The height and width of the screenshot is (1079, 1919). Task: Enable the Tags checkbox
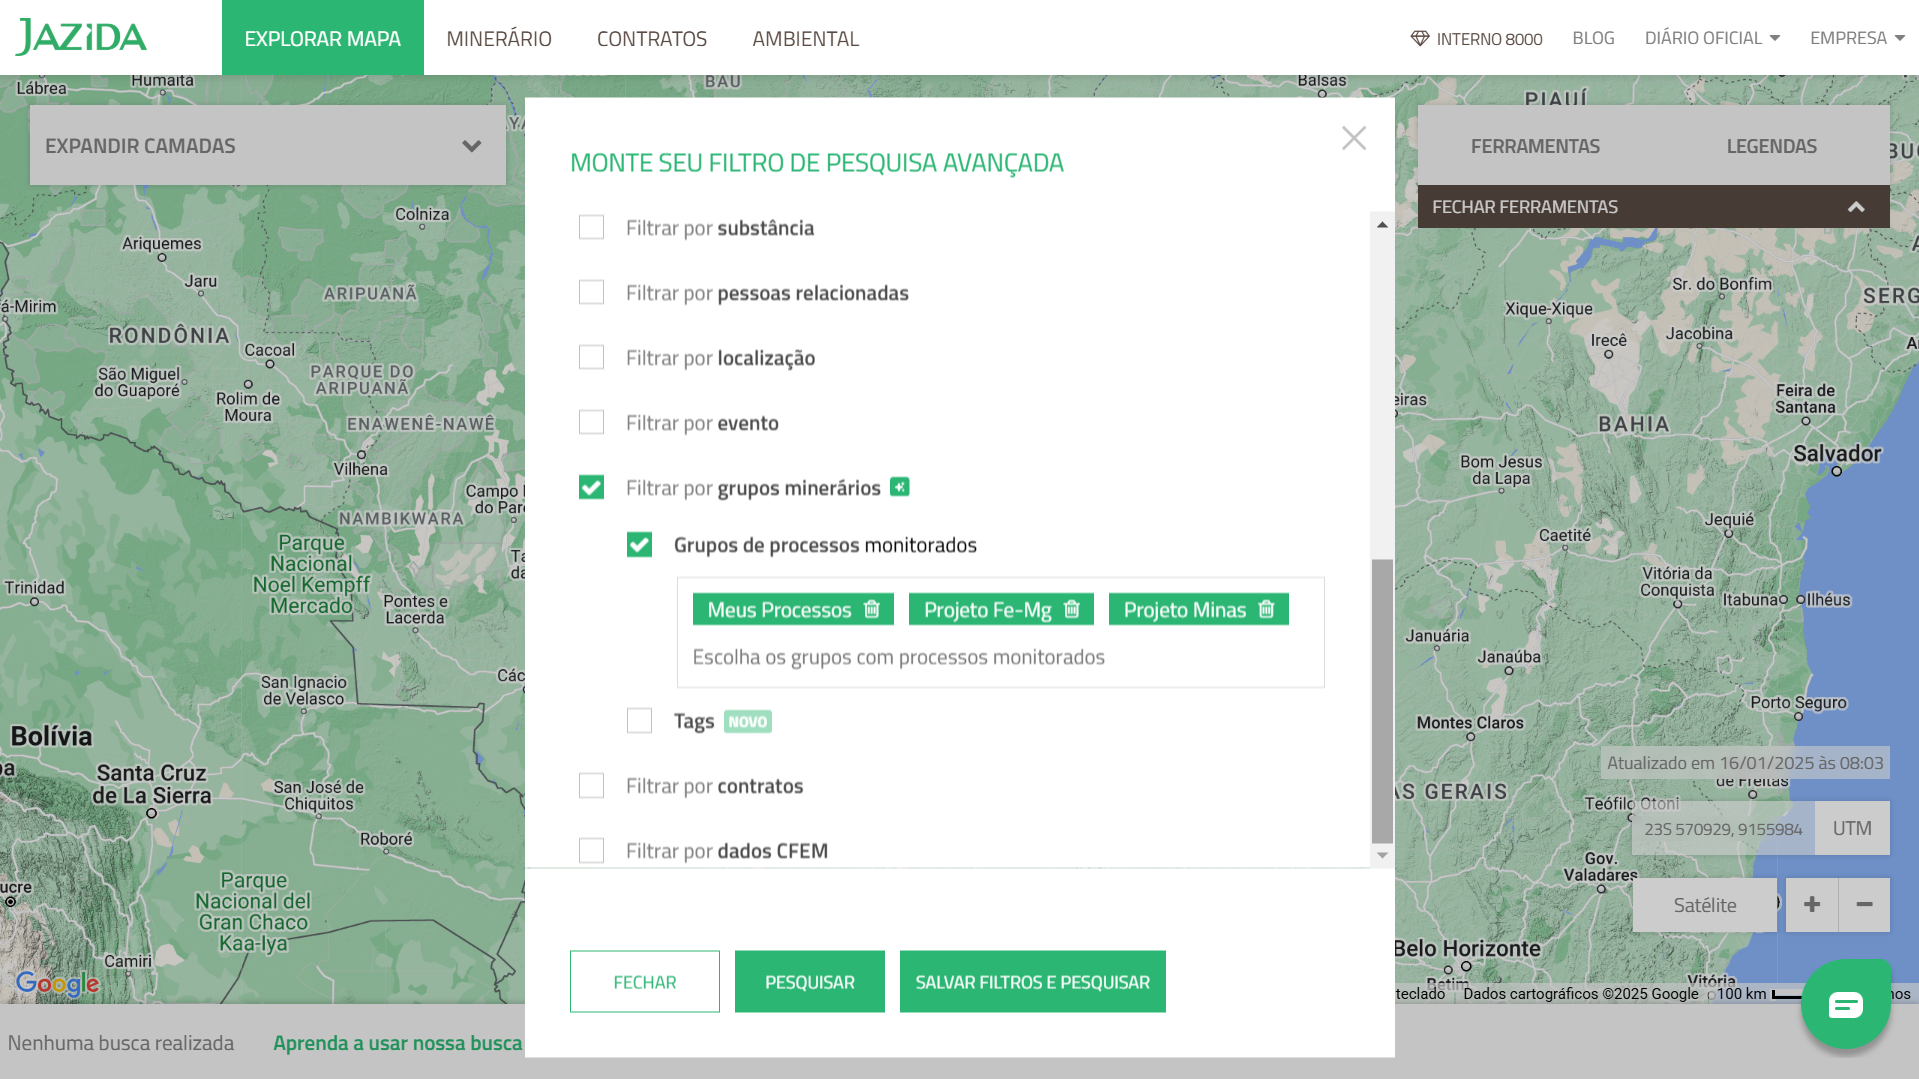[x=639, y=720]
